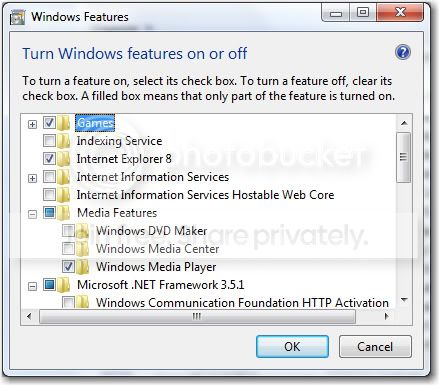Select Internet Information Services Hostable Web Core
439x385 pixels.
point(205,195)
